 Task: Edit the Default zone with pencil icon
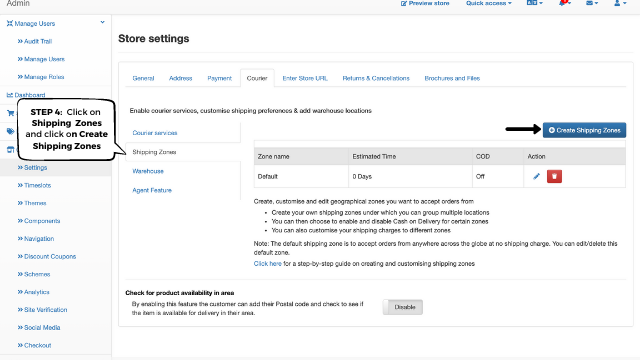pos(536,176)
